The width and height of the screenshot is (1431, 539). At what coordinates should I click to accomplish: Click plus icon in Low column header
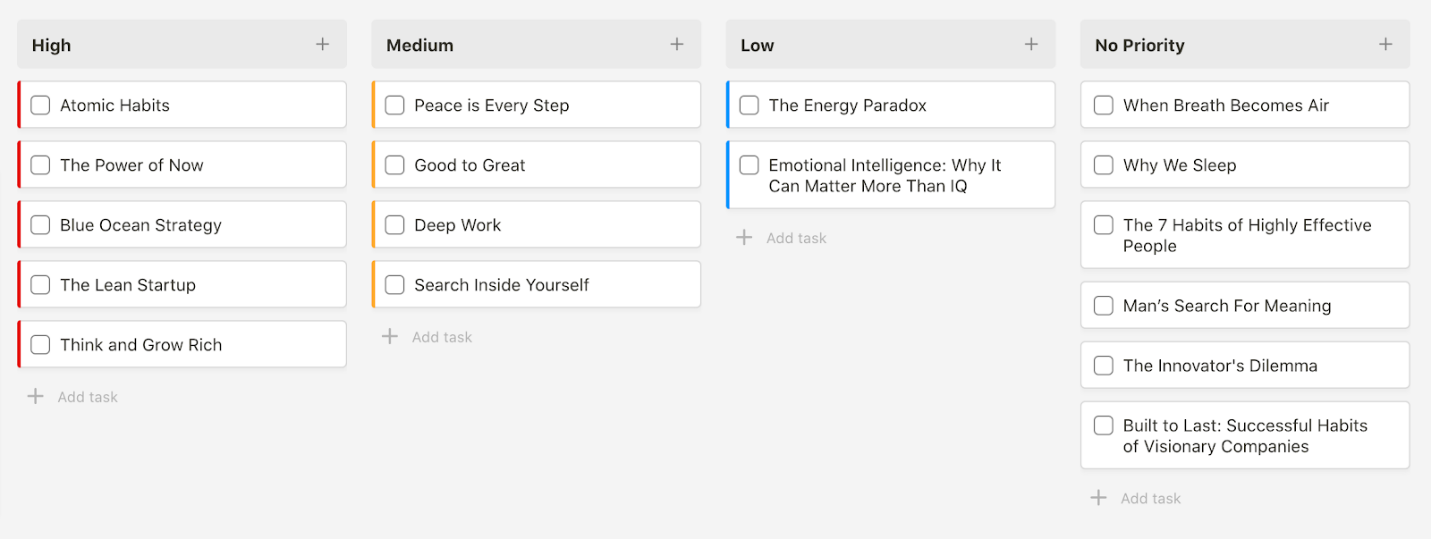click(1031, 44)
